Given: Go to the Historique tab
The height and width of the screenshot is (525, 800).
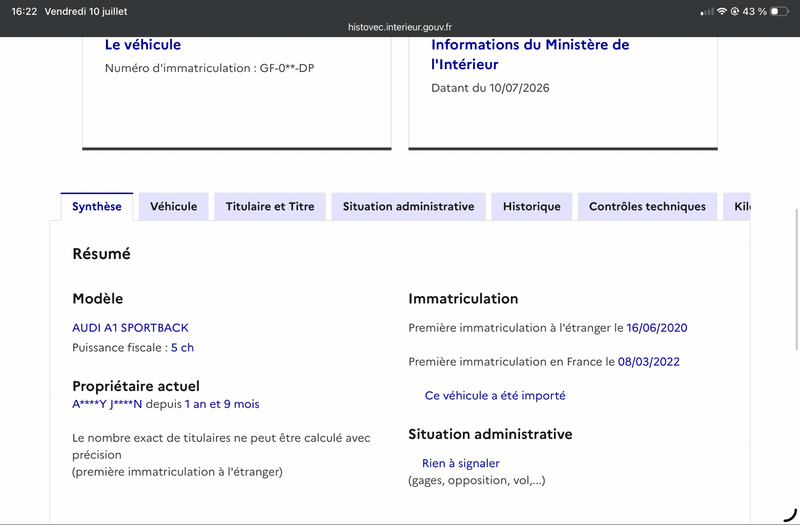Looking at the screenshot, I should (x=532, y=207).
